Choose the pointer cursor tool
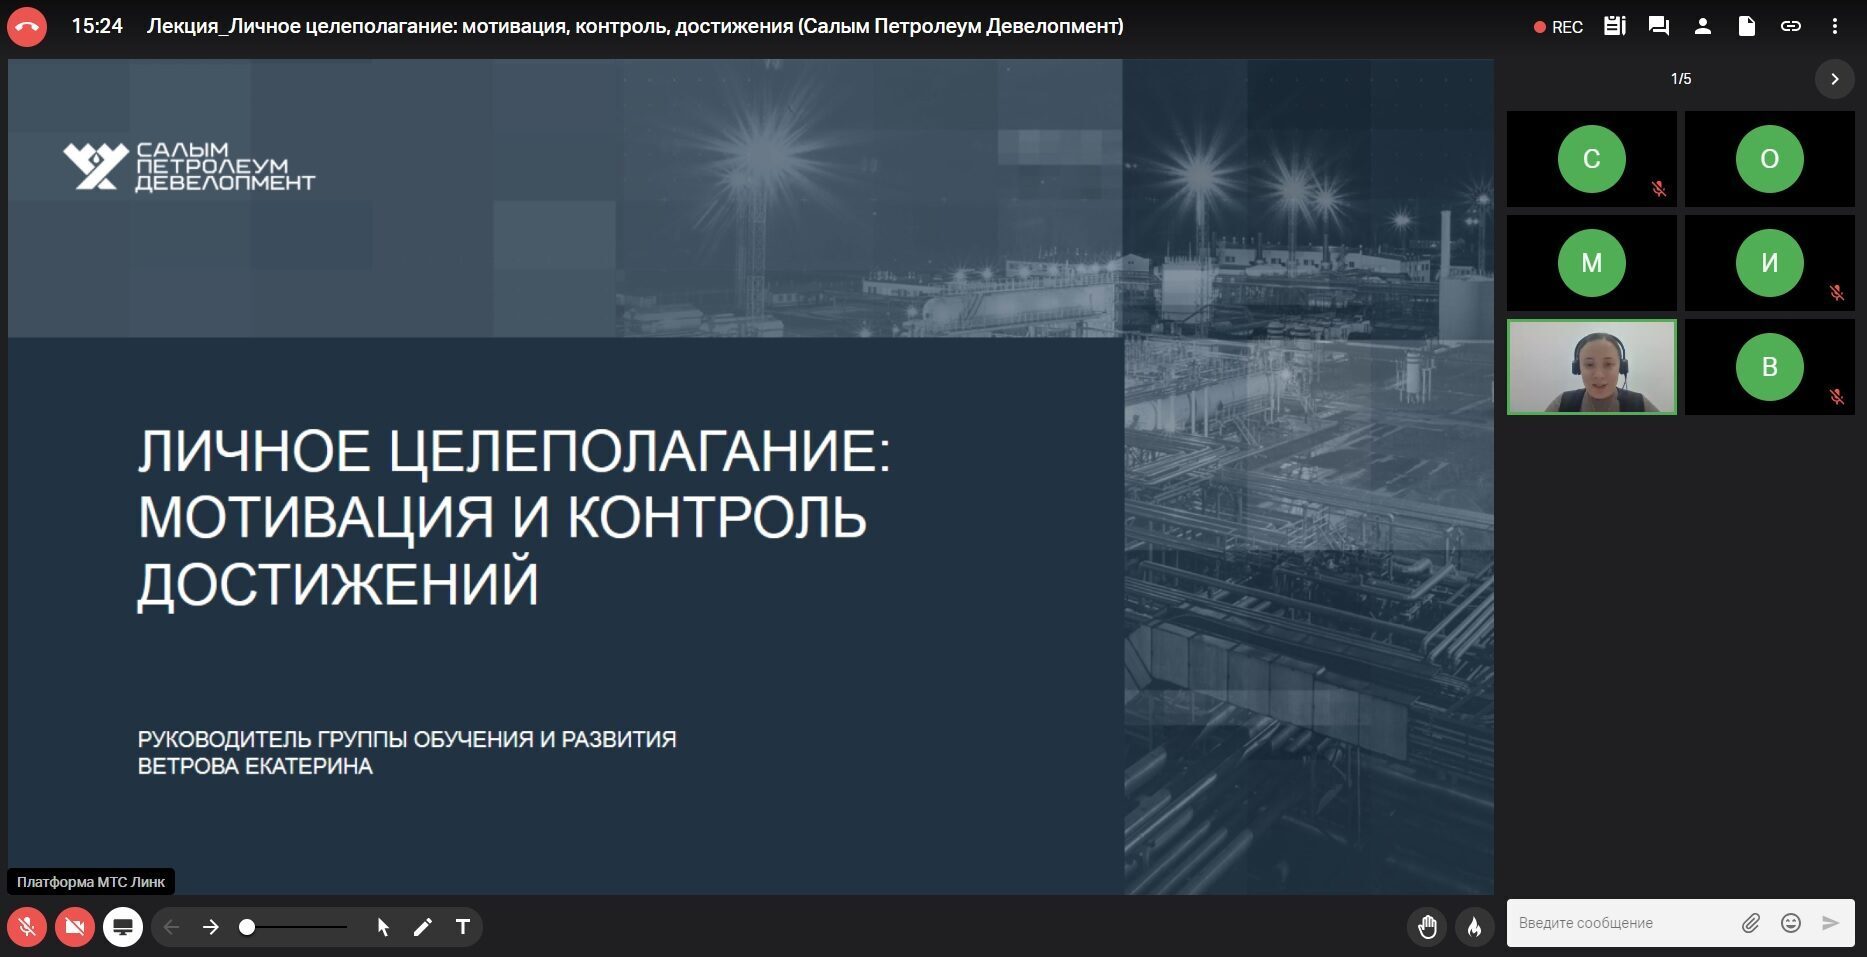The image size is (1867, 957). [382, 927]
